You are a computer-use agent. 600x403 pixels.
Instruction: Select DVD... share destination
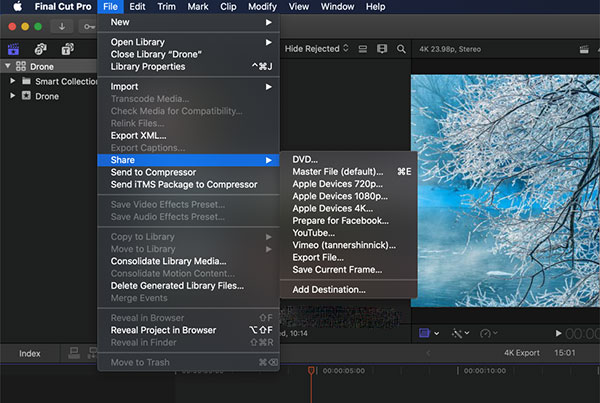click(x=349, y=159)
